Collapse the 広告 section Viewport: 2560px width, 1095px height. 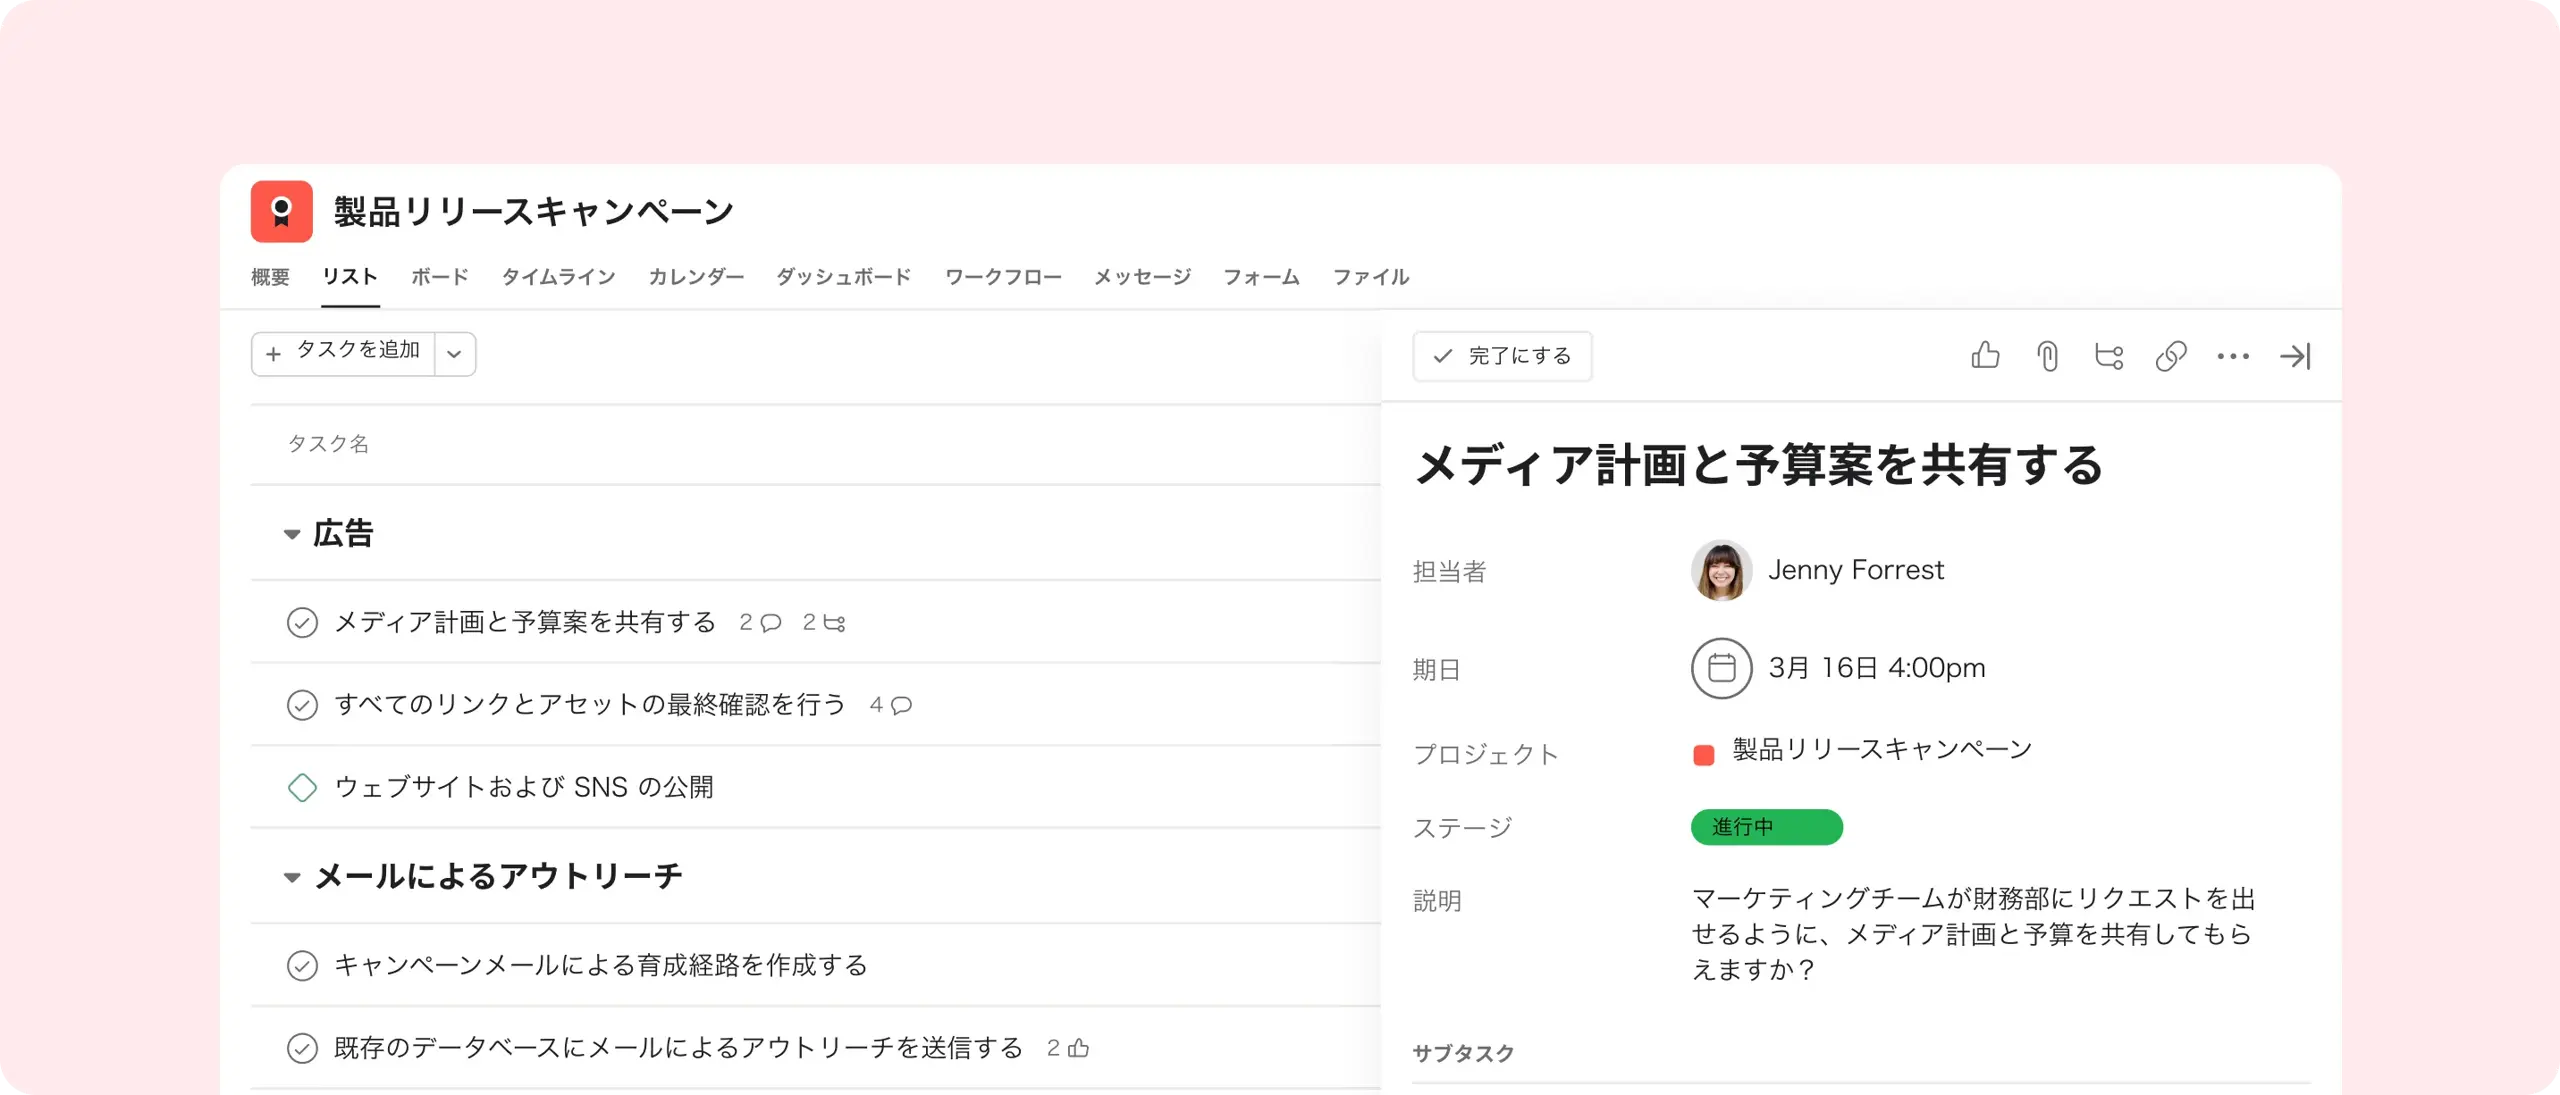(x=292, y=534)
